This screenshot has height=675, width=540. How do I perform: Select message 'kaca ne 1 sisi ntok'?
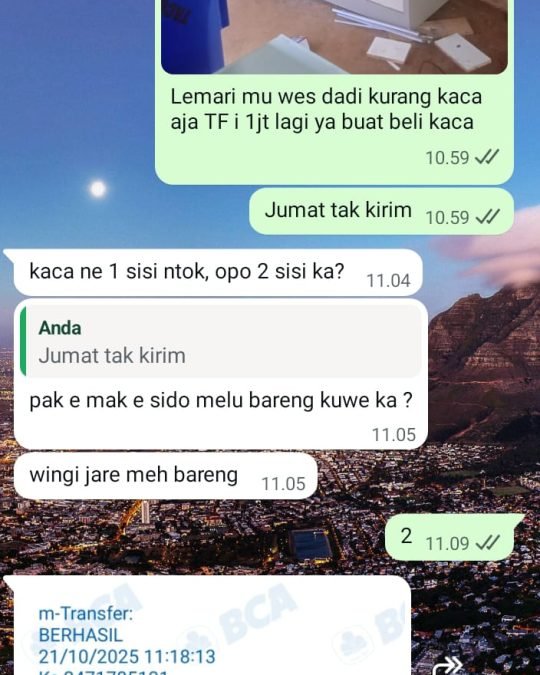(218, 272)
